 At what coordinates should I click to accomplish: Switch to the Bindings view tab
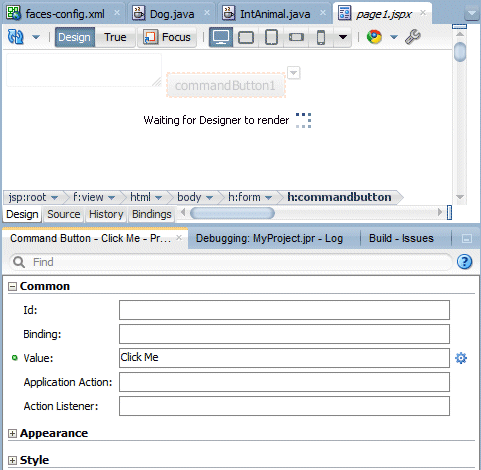pos(152,214)
